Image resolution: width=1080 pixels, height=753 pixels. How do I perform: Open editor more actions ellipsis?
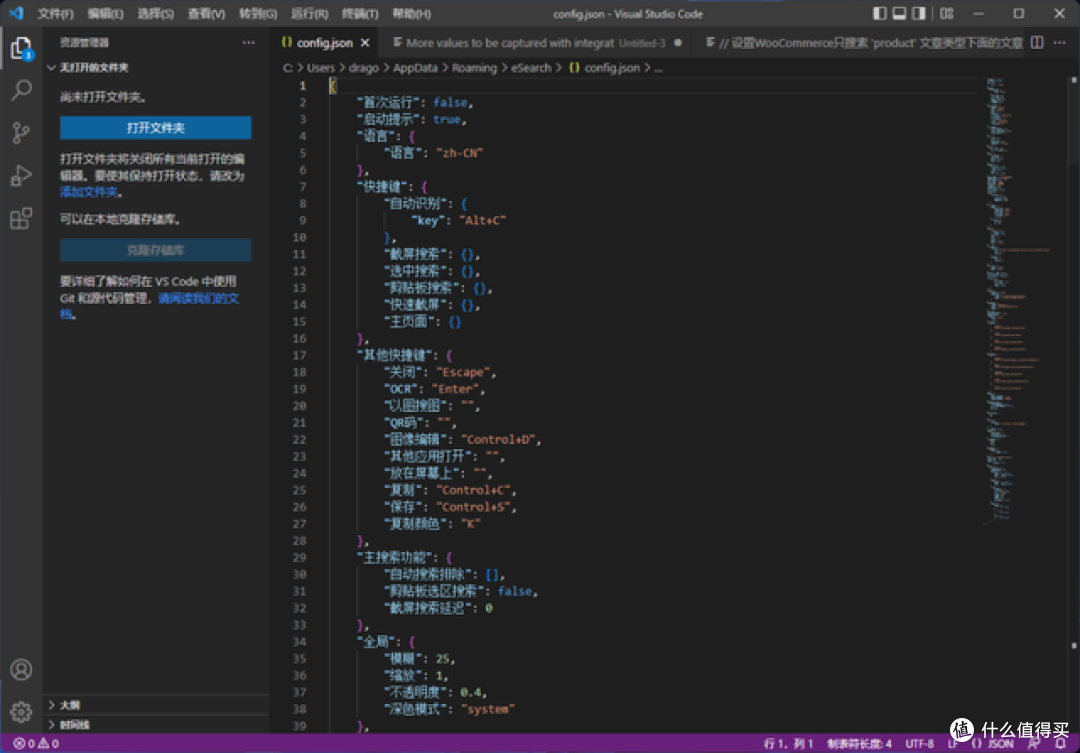click(1060, 43)
